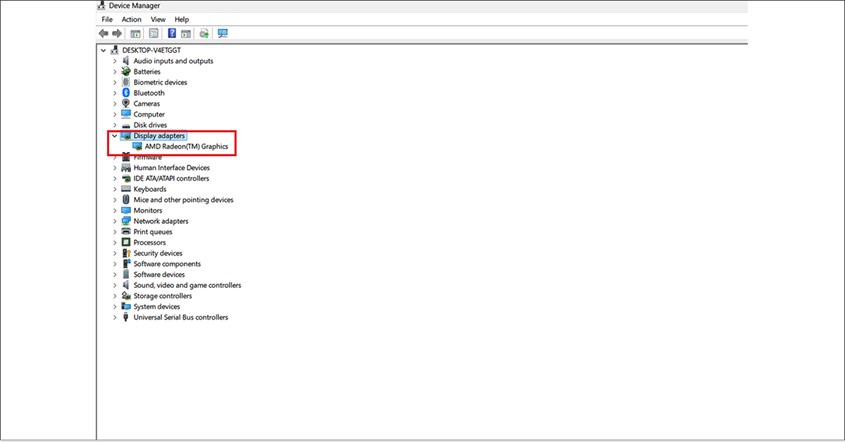Click the Forward arrow toolbar button
The image size is (845, 442).
pyautogui.click(x=116, y=33)
